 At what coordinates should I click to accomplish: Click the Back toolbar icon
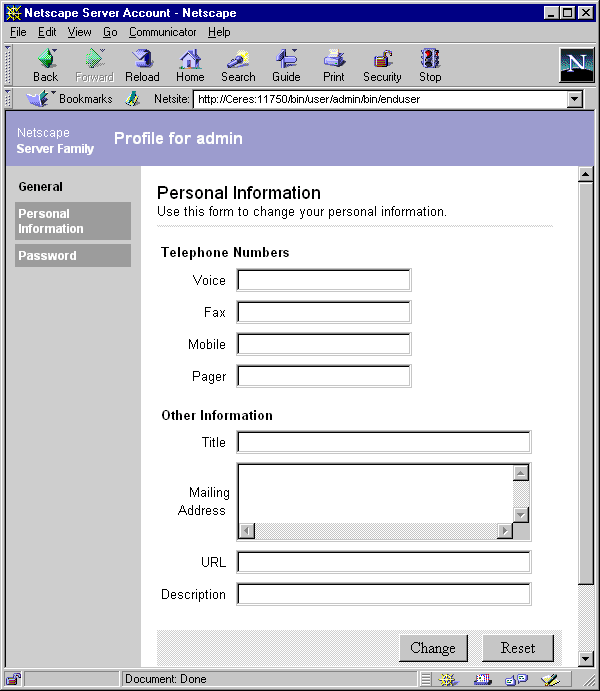coord(46,65)
